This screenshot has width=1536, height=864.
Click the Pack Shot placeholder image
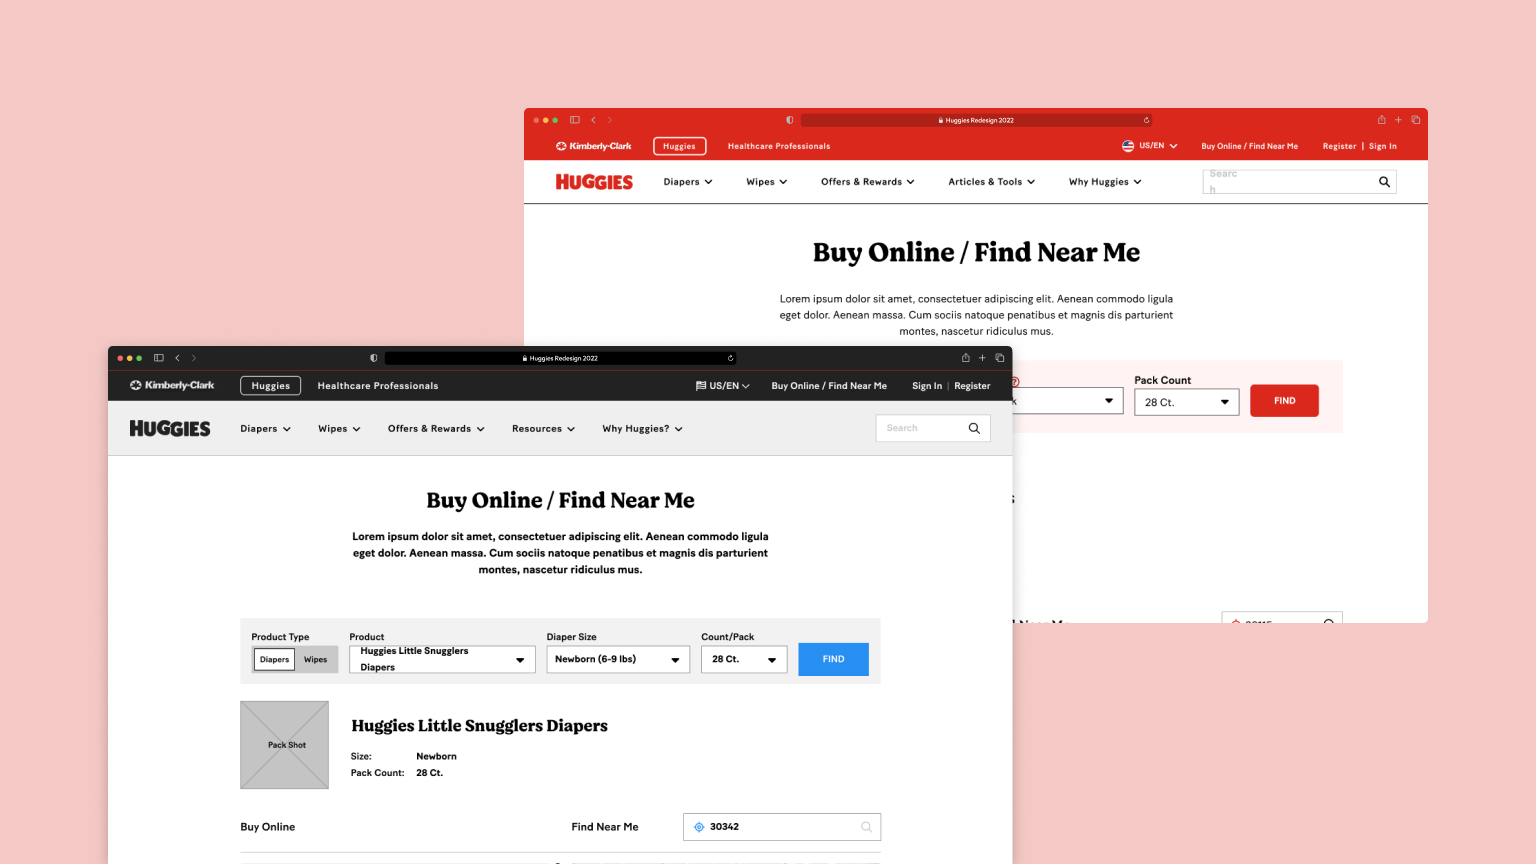pos(285,745)
